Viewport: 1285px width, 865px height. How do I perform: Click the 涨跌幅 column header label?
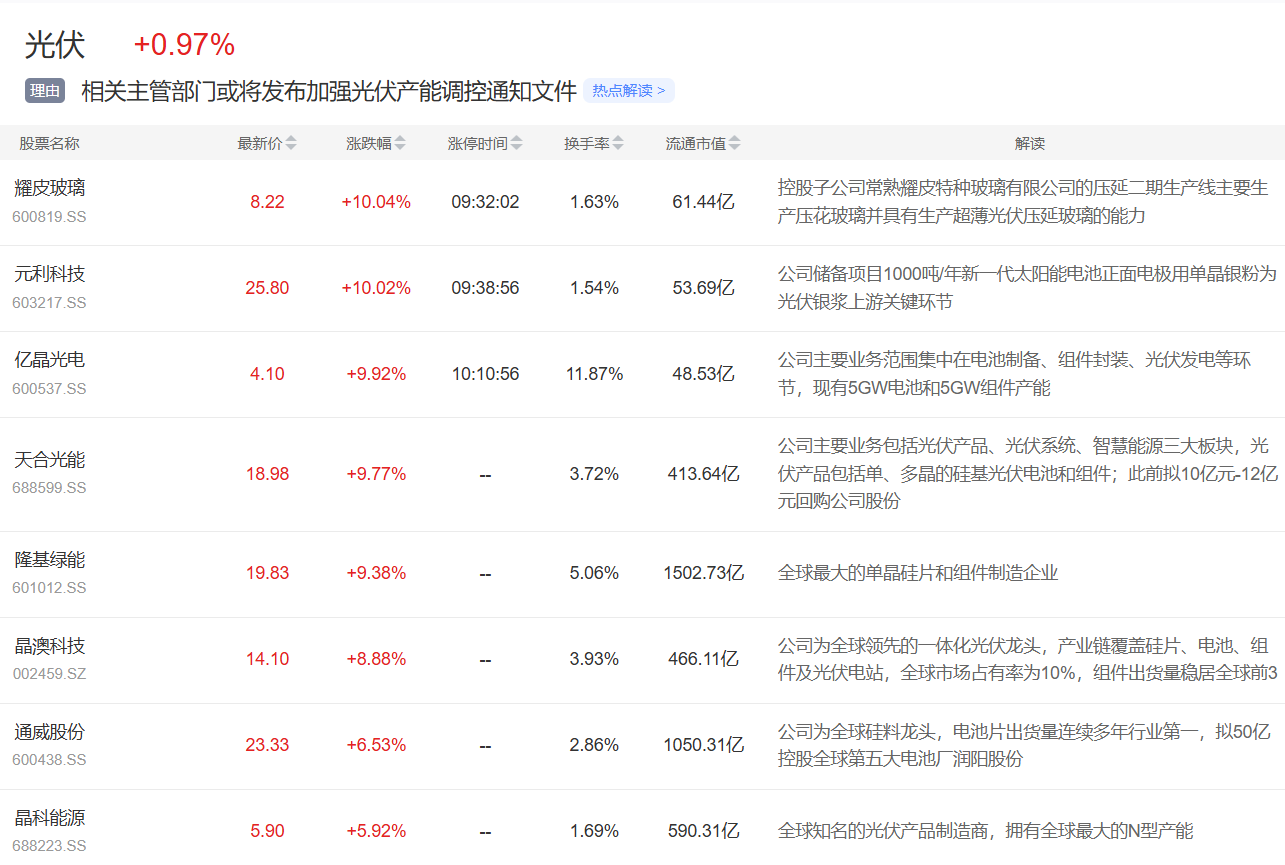coord(369,143)
